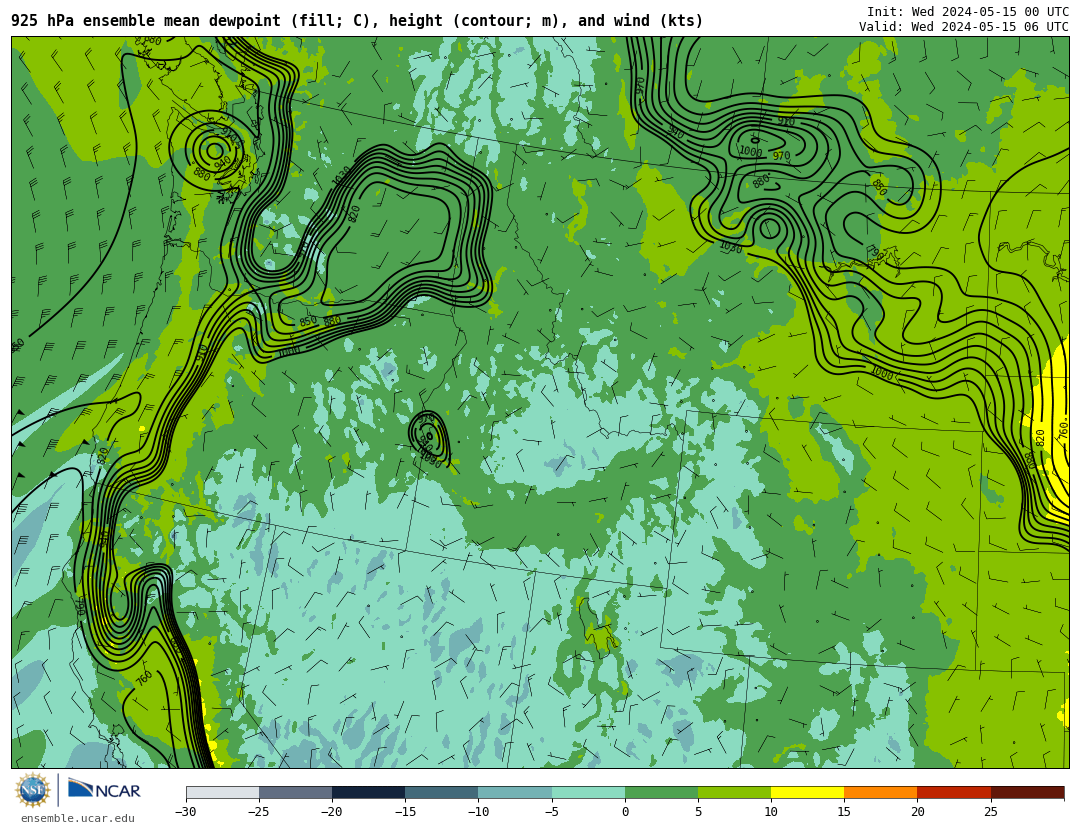Click the -25 colorbar tick label

pyautogui.click(x=258, y=812)
